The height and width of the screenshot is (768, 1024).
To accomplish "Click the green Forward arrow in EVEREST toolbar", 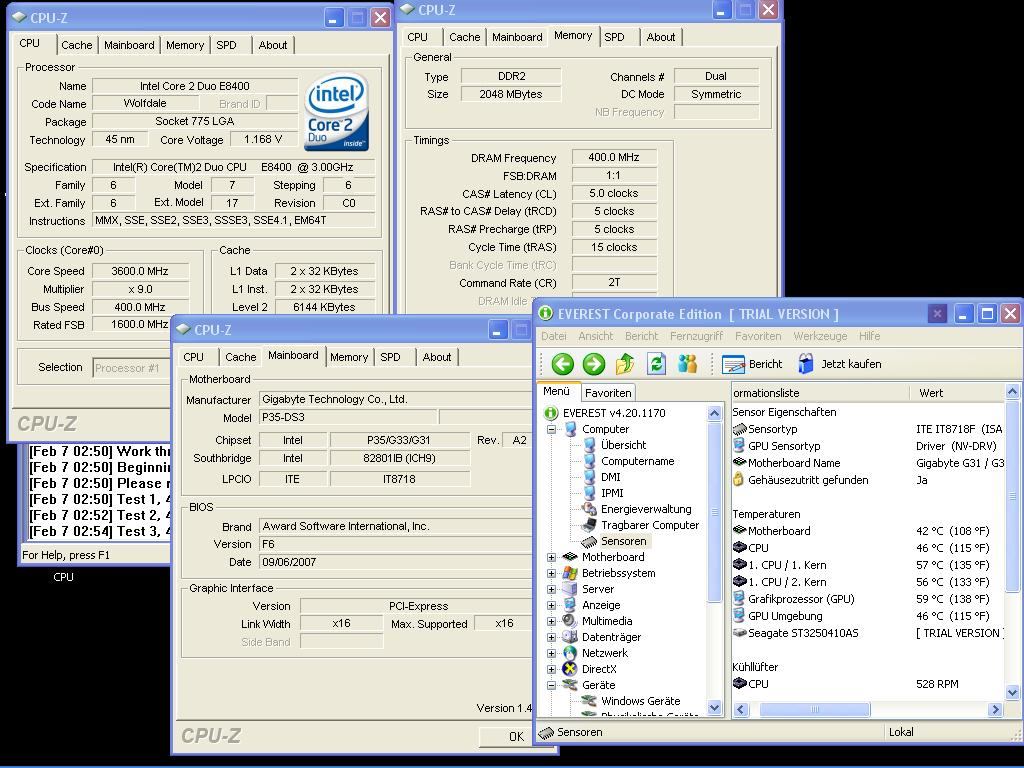I will pos(594,364).
